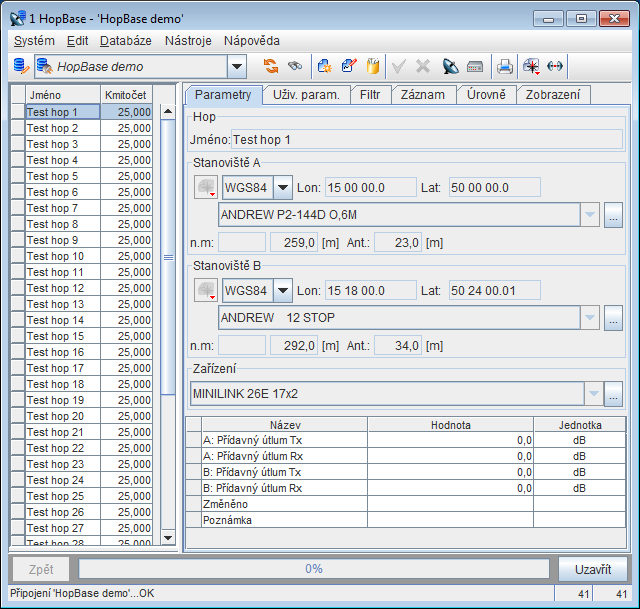Screen dimensions: 640x609
Task: Click the horizontal double-arrow toolbar icon
Action: tap(555, 67)
